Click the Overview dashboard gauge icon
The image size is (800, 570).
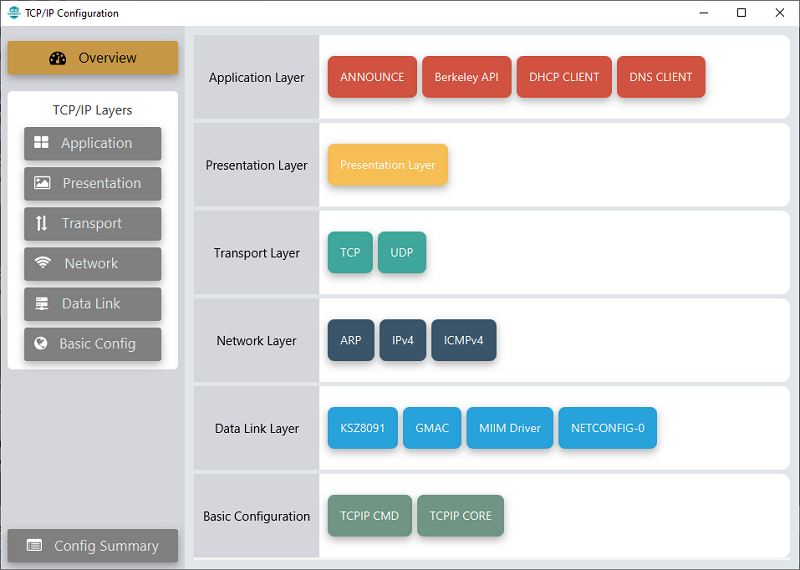(x=57, y=58)
